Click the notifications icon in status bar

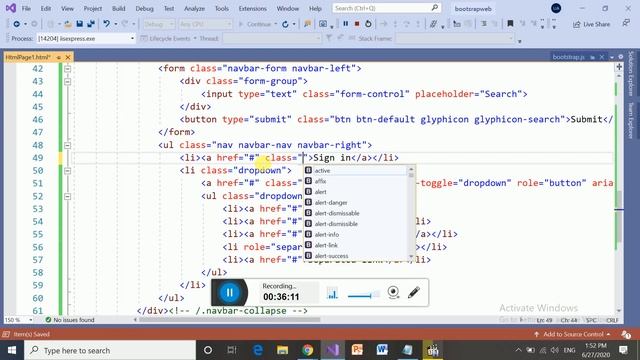pos(626,334)
